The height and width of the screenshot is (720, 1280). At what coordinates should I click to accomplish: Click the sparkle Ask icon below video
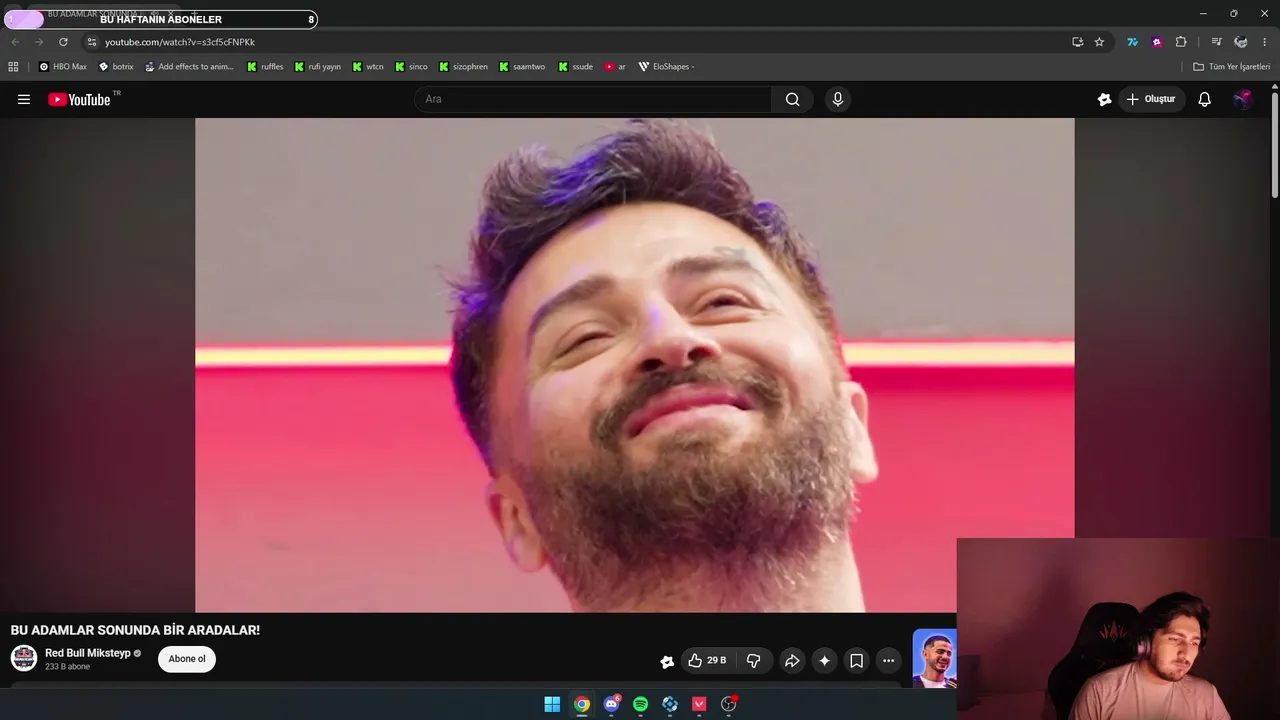click(824, 661)
